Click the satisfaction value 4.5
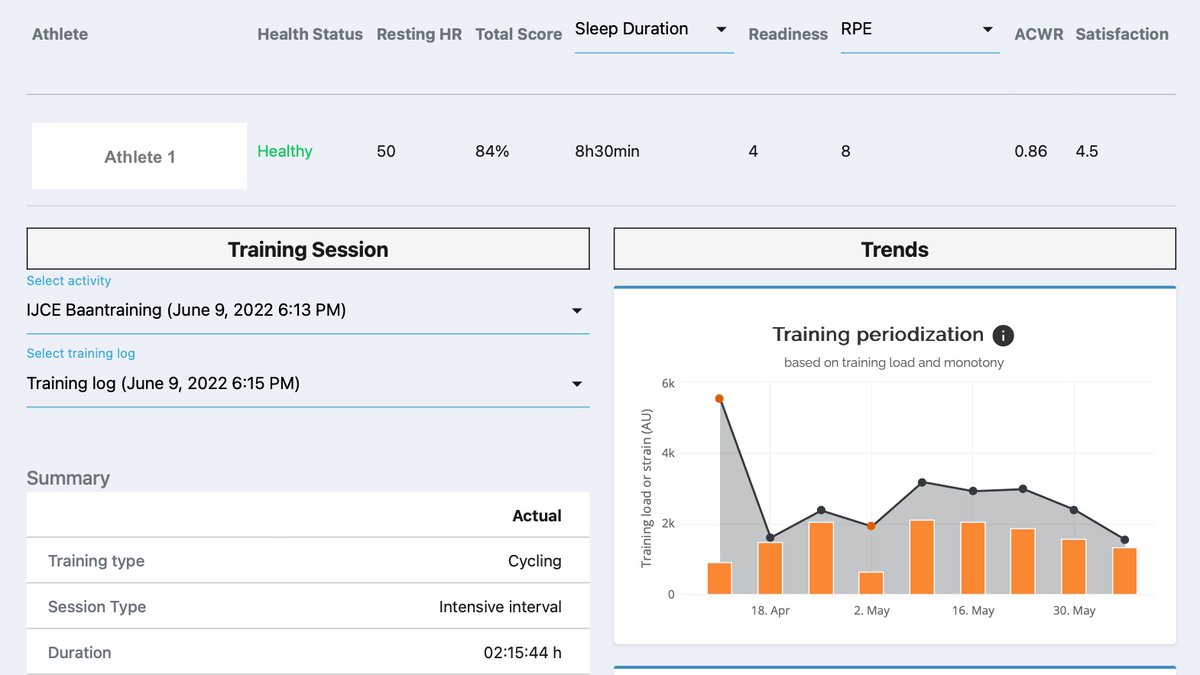 1087,151
